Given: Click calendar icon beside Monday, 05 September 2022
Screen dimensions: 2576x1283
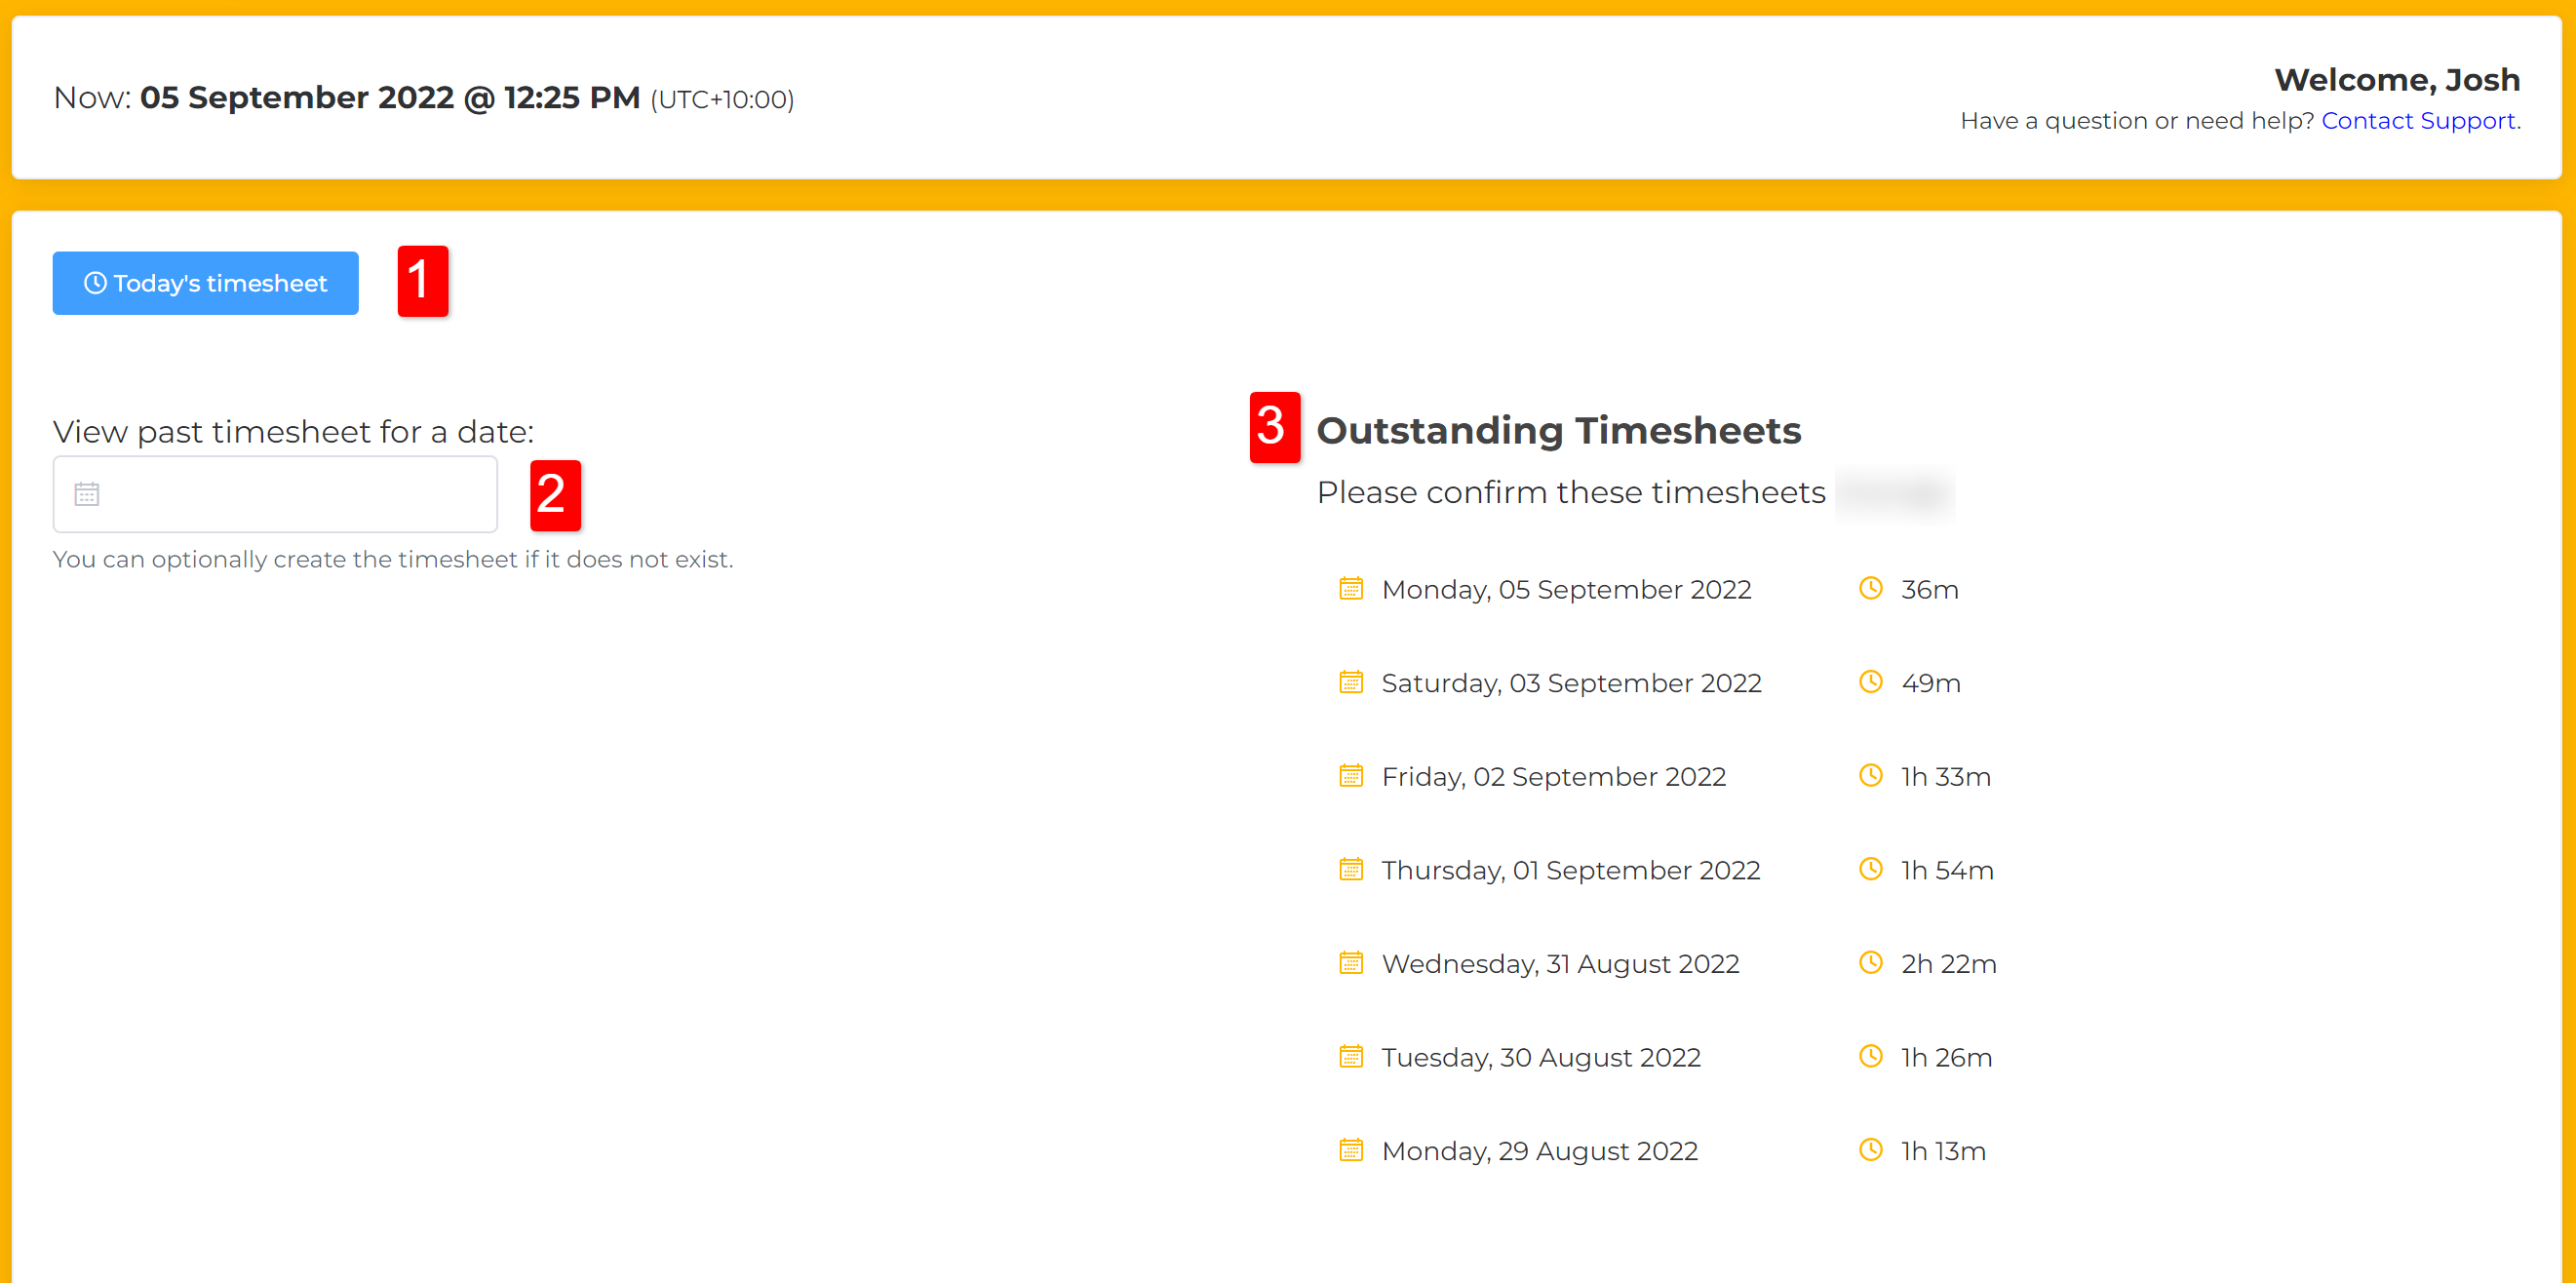Looking at the screenshot, I should click(x=1350, y=589).
